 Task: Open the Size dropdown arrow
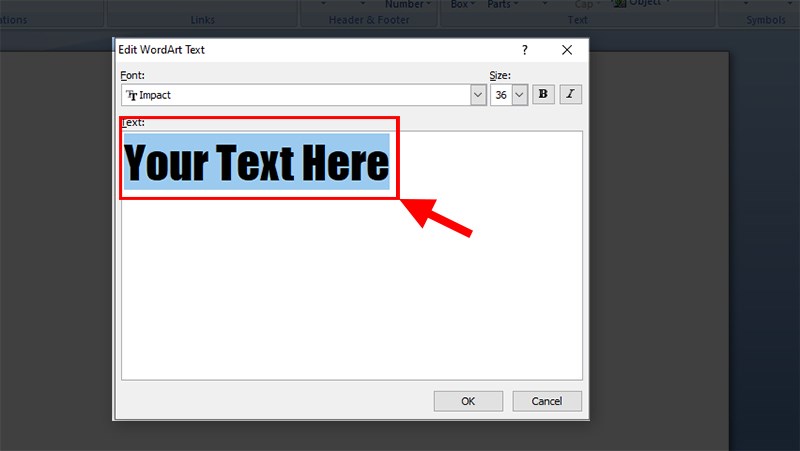[x=519, y=95]
